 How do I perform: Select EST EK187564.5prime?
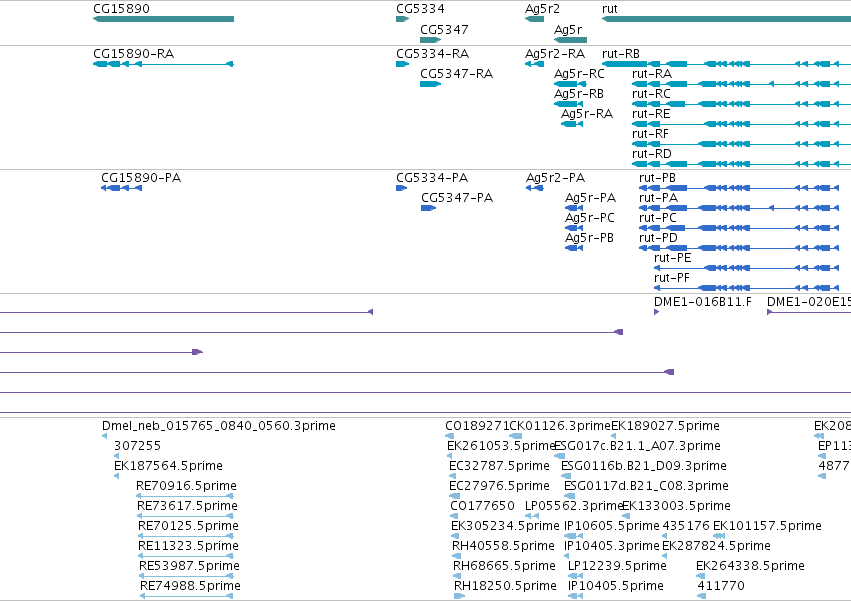coord(168,466)
